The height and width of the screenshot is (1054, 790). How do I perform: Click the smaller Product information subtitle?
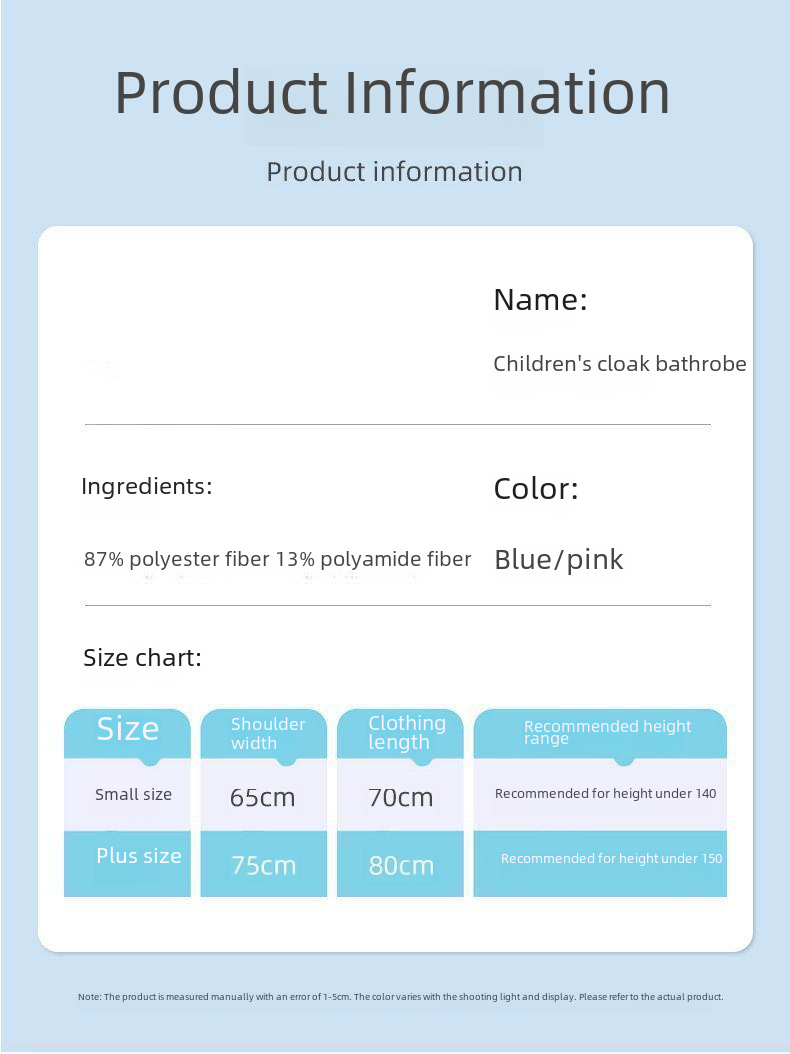point(394,172)
